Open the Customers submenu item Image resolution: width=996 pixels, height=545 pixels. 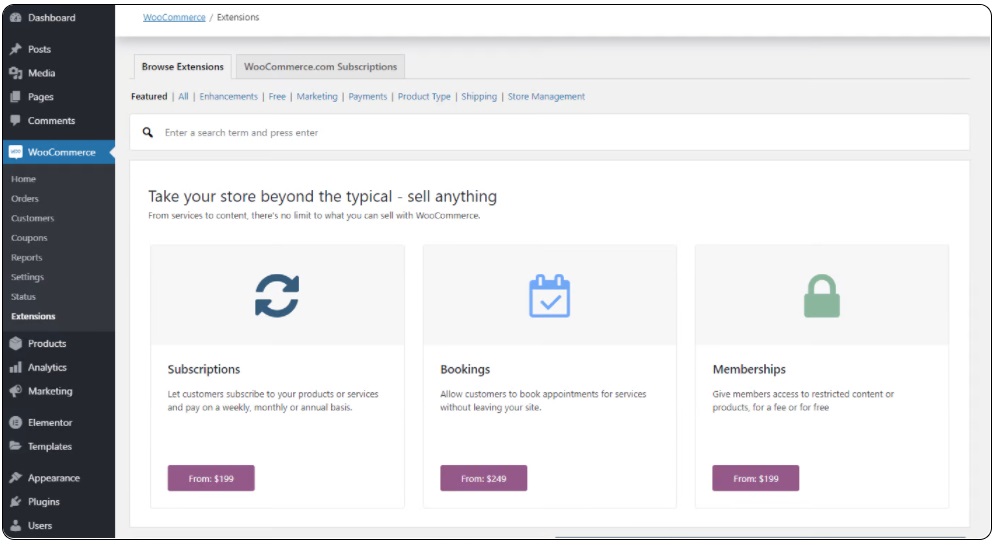[32, 219]
